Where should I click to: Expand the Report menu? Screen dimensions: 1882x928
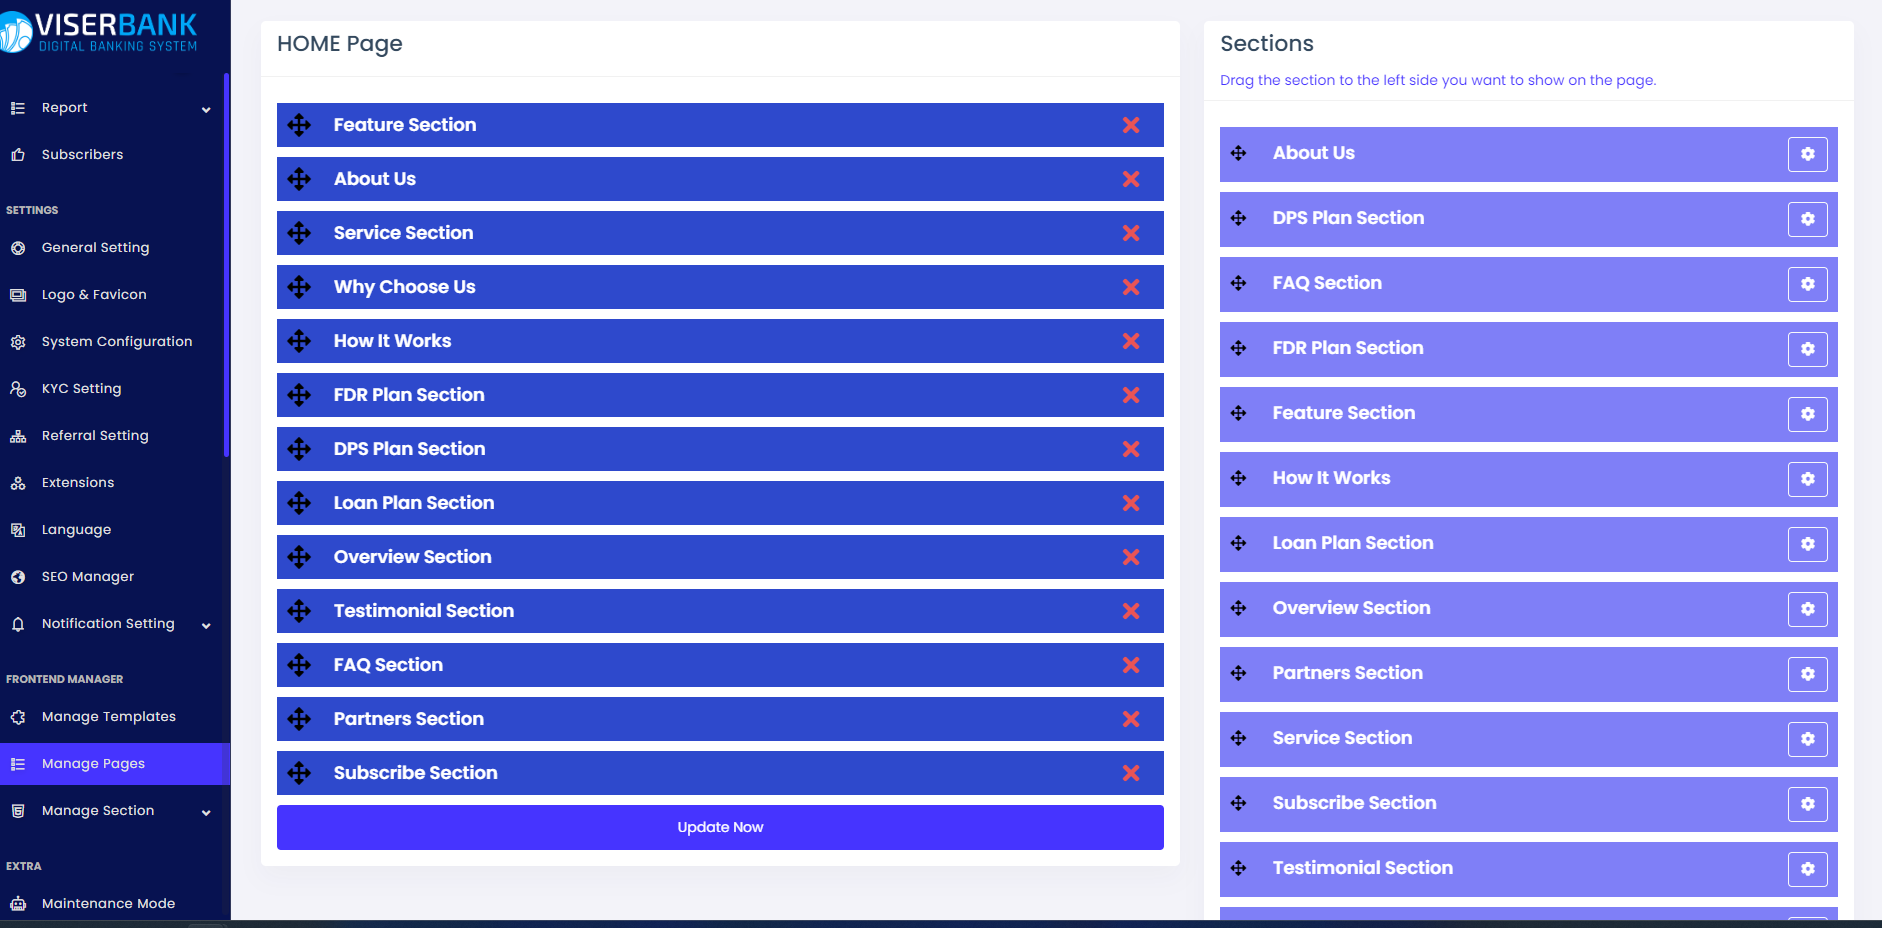110,108
